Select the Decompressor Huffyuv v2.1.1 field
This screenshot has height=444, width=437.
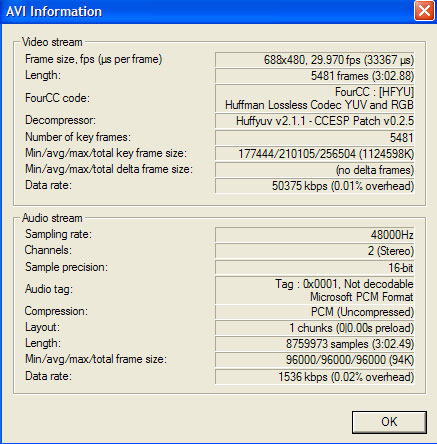(315, 121)
